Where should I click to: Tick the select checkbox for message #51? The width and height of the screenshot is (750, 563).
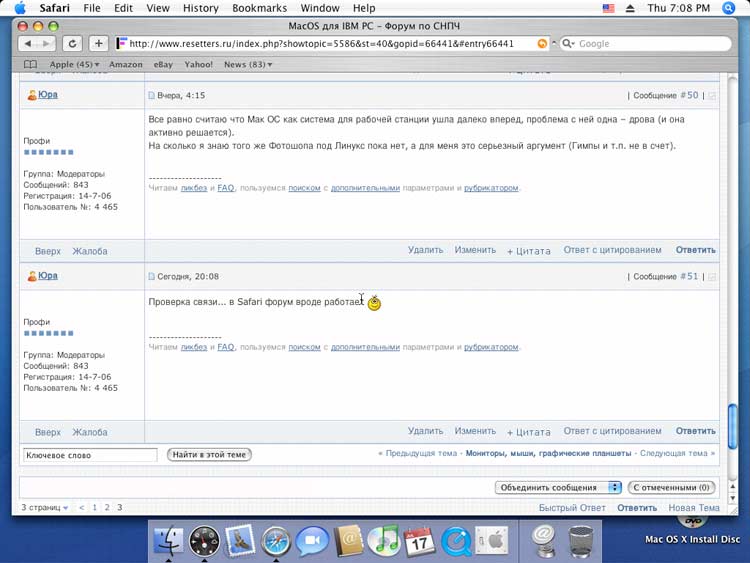[712, 276]
